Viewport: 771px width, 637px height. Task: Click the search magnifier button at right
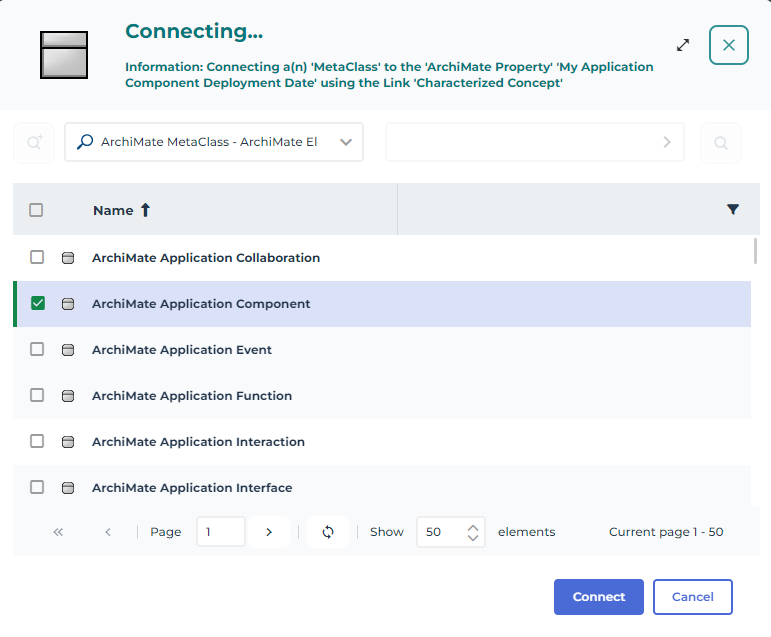click(721, 143)
